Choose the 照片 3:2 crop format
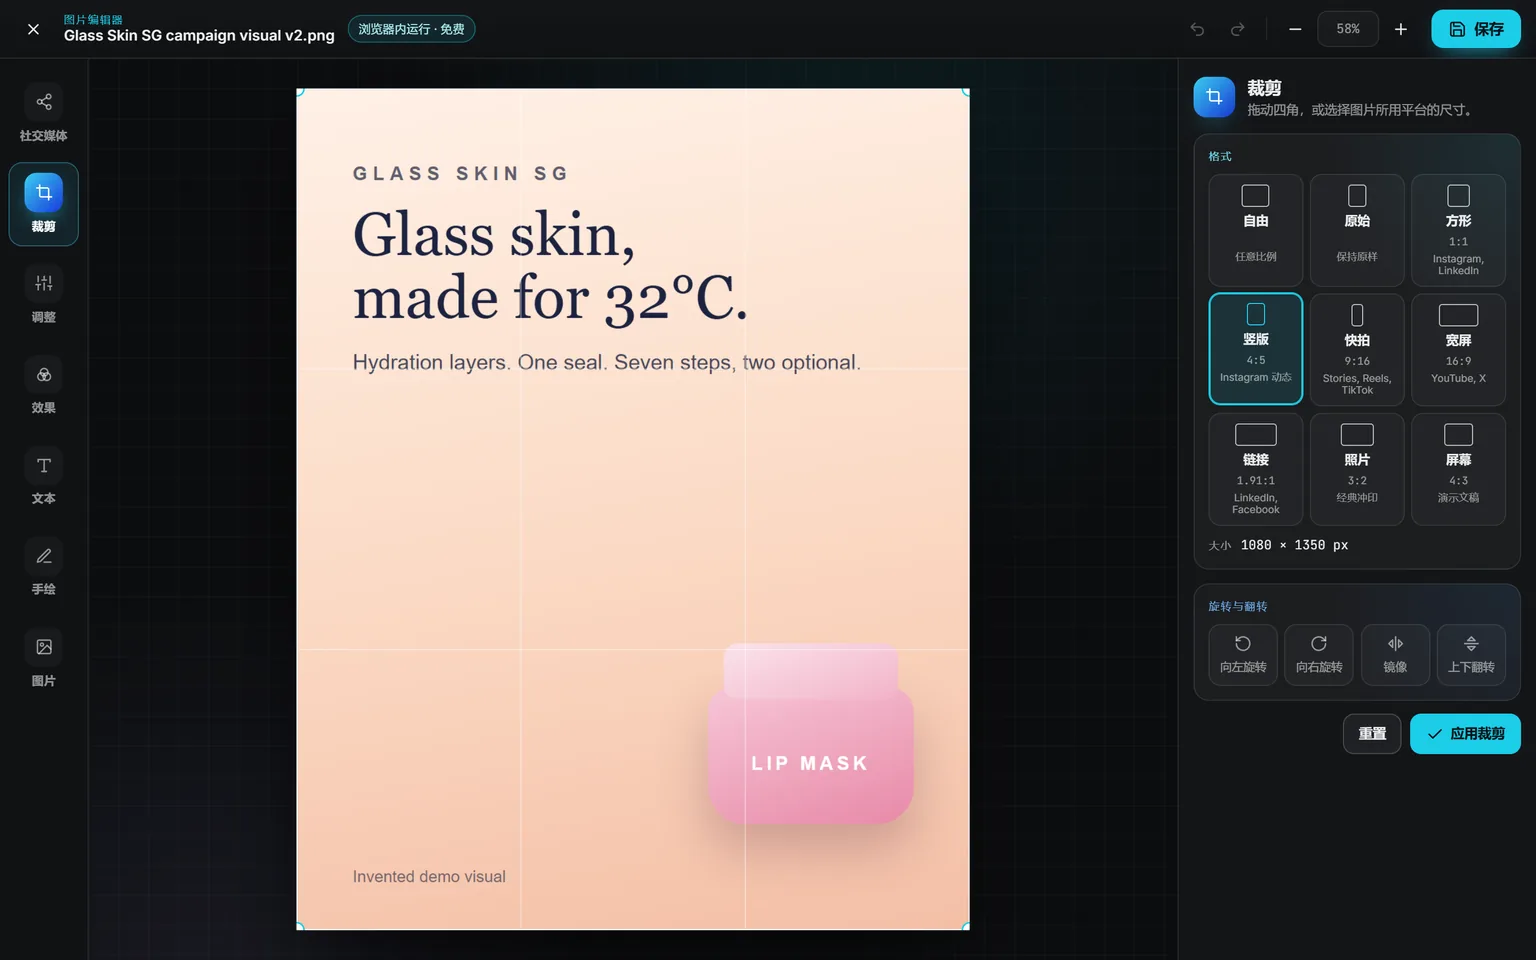1536x960 pixels. pyautogui.click(x=1357, y=469)
